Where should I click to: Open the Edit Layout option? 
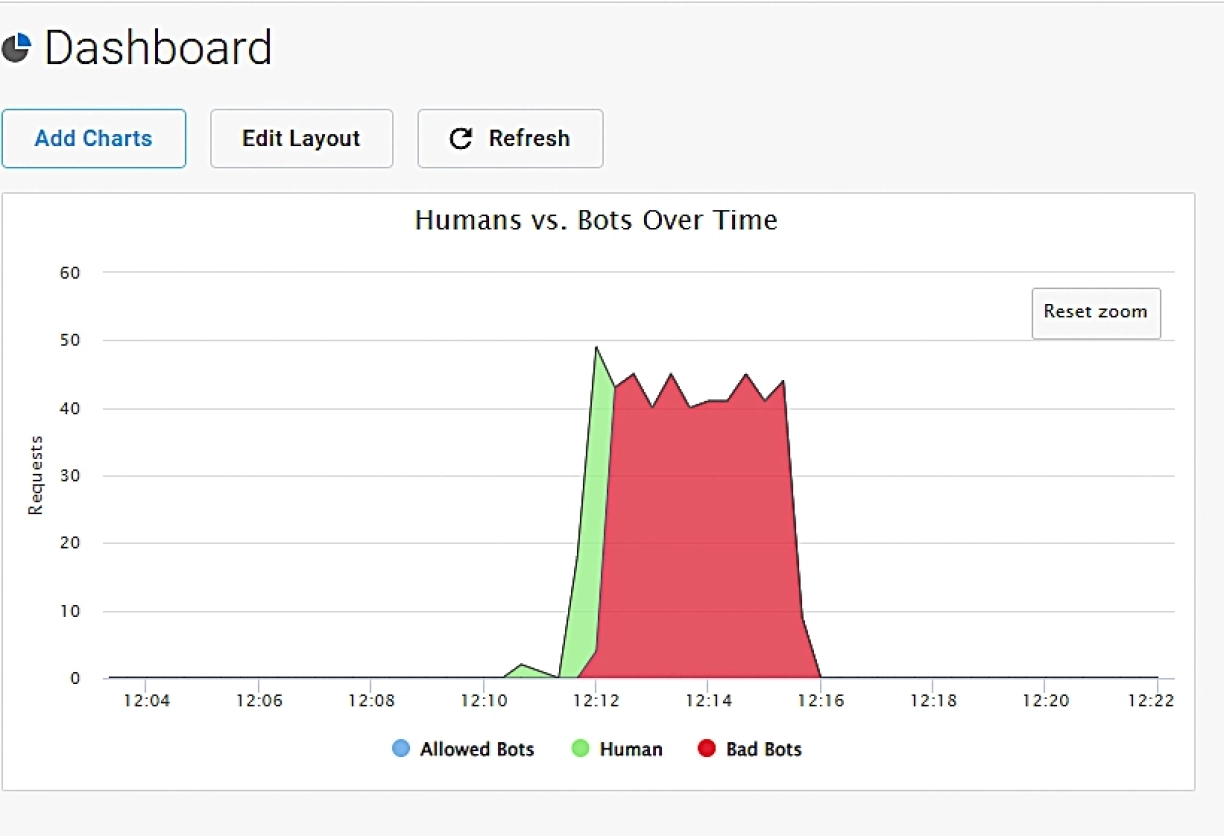tap(301, 139)
